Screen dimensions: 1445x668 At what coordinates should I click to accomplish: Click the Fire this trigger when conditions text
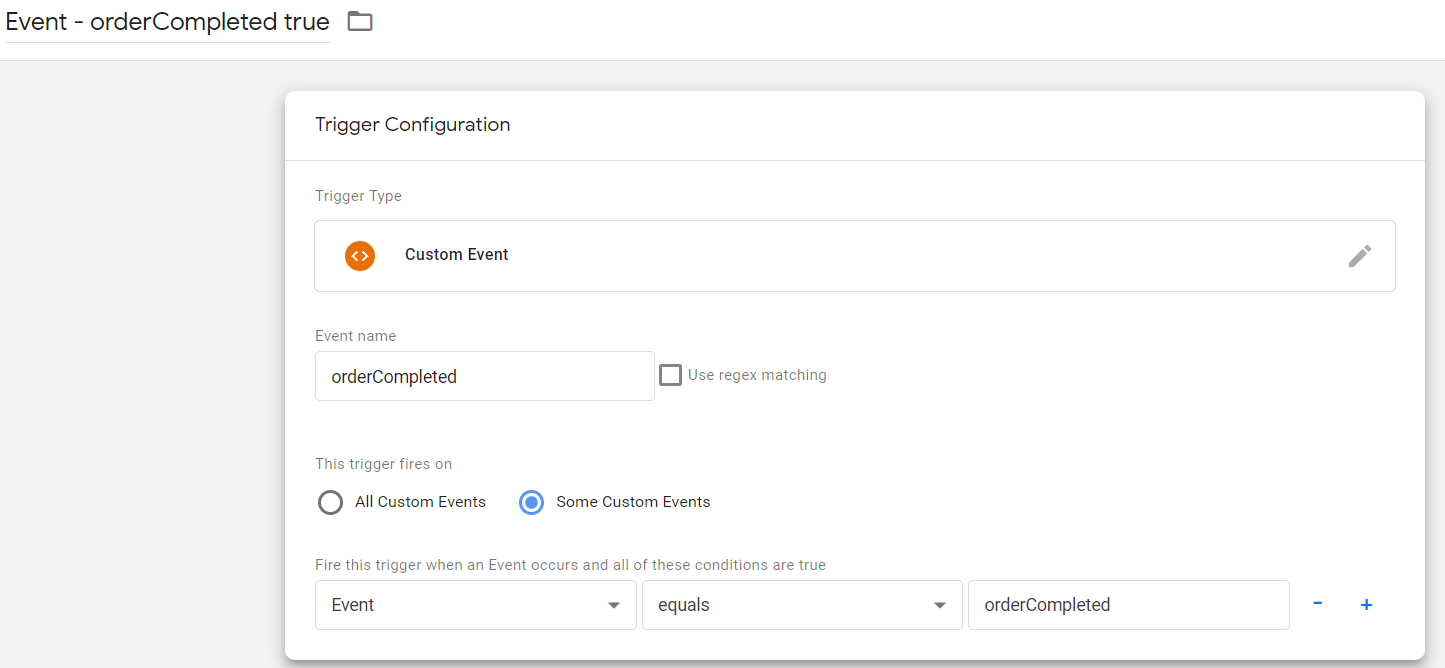click(570, 565)
